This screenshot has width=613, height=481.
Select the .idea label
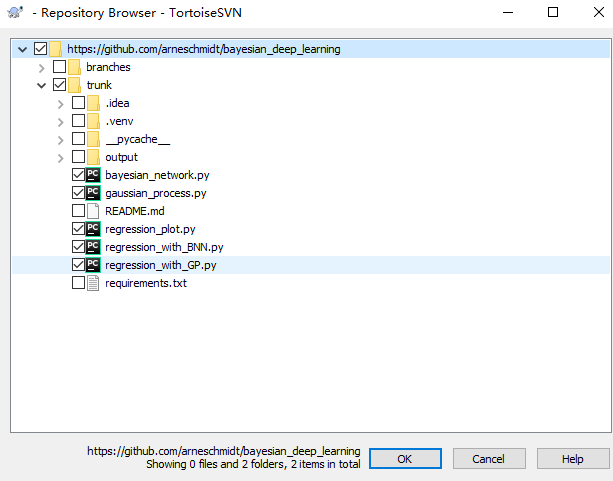tap(117, 103)
